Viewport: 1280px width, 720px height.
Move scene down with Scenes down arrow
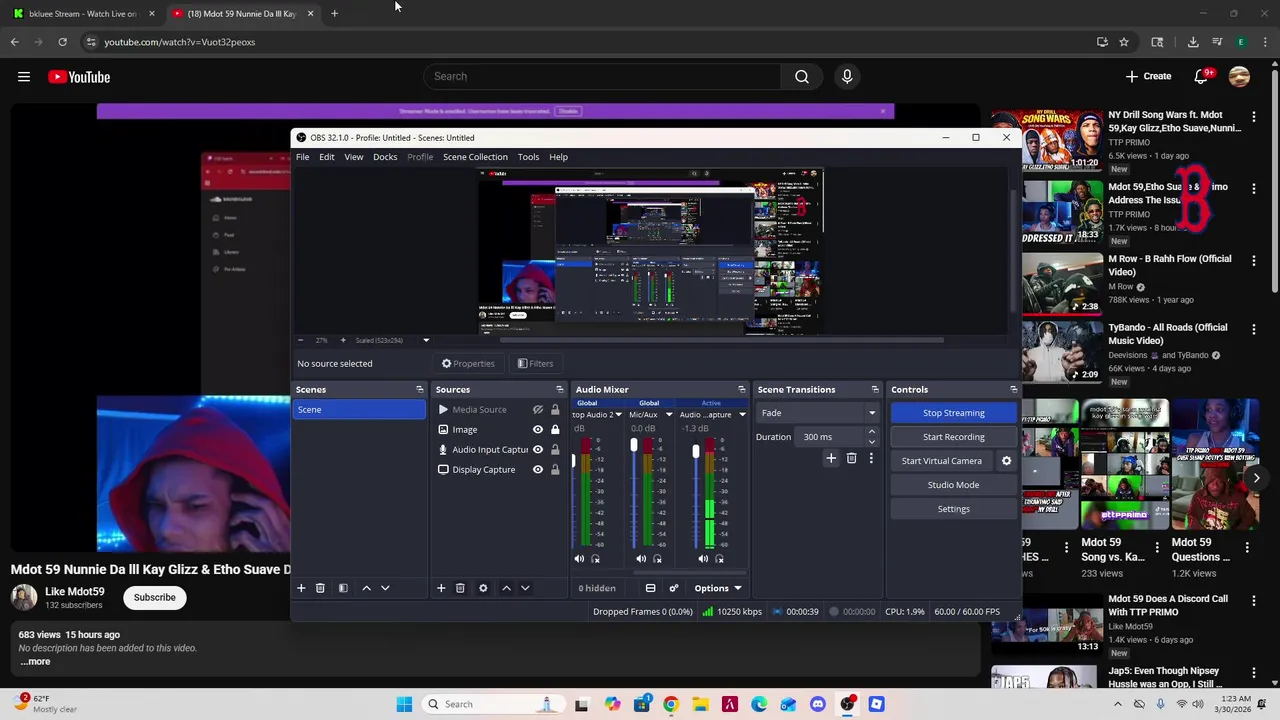385,588
